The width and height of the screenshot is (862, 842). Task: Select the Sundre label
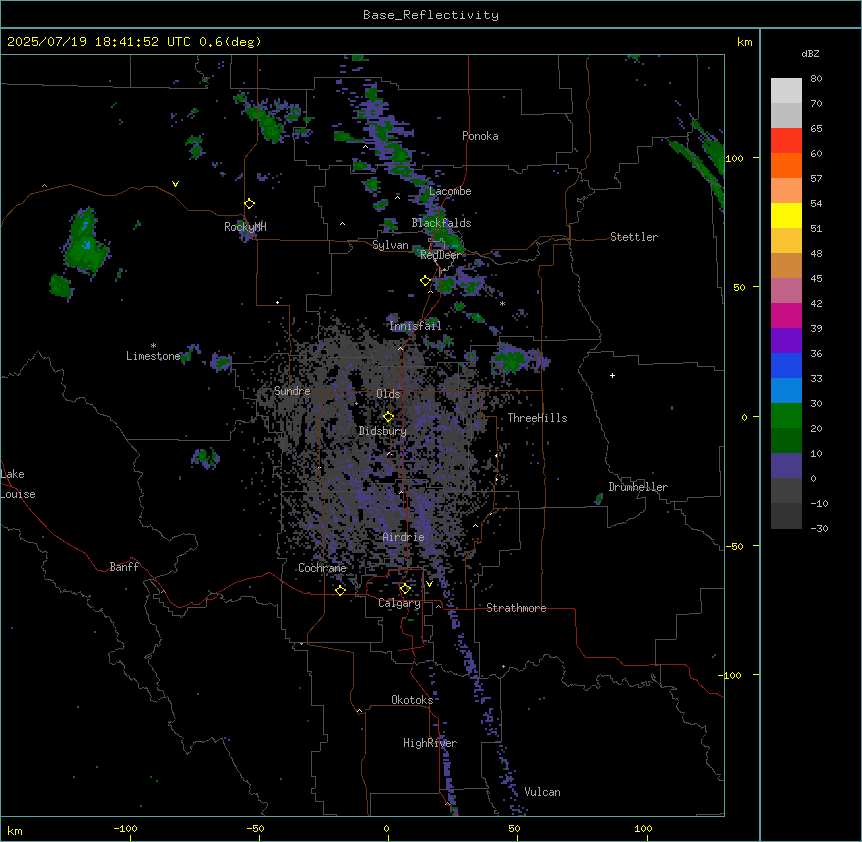click(x=292, y=391)
